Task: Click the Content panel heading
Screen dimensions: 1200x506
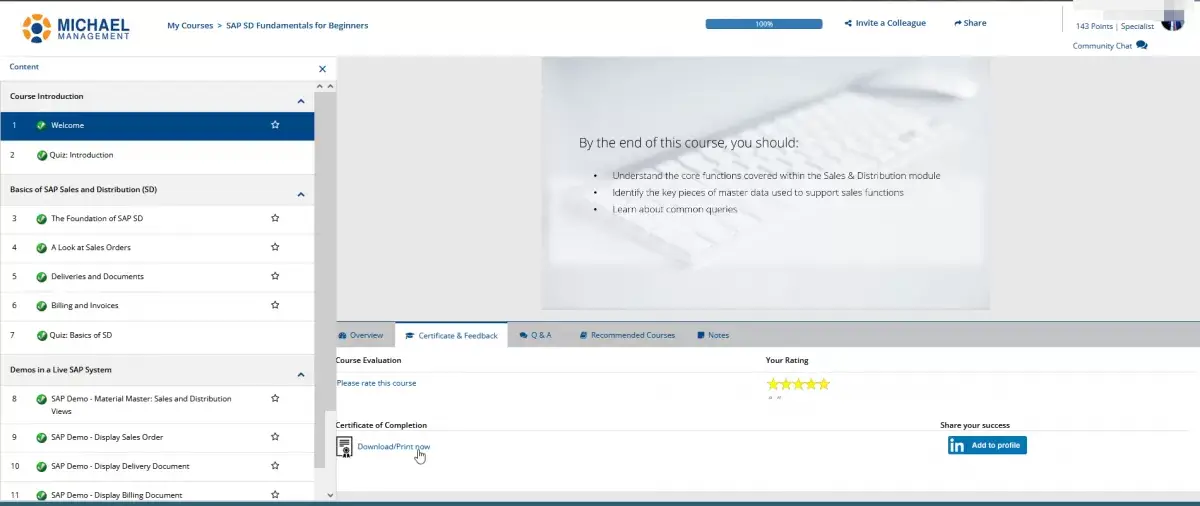Action: coord(24,67)
